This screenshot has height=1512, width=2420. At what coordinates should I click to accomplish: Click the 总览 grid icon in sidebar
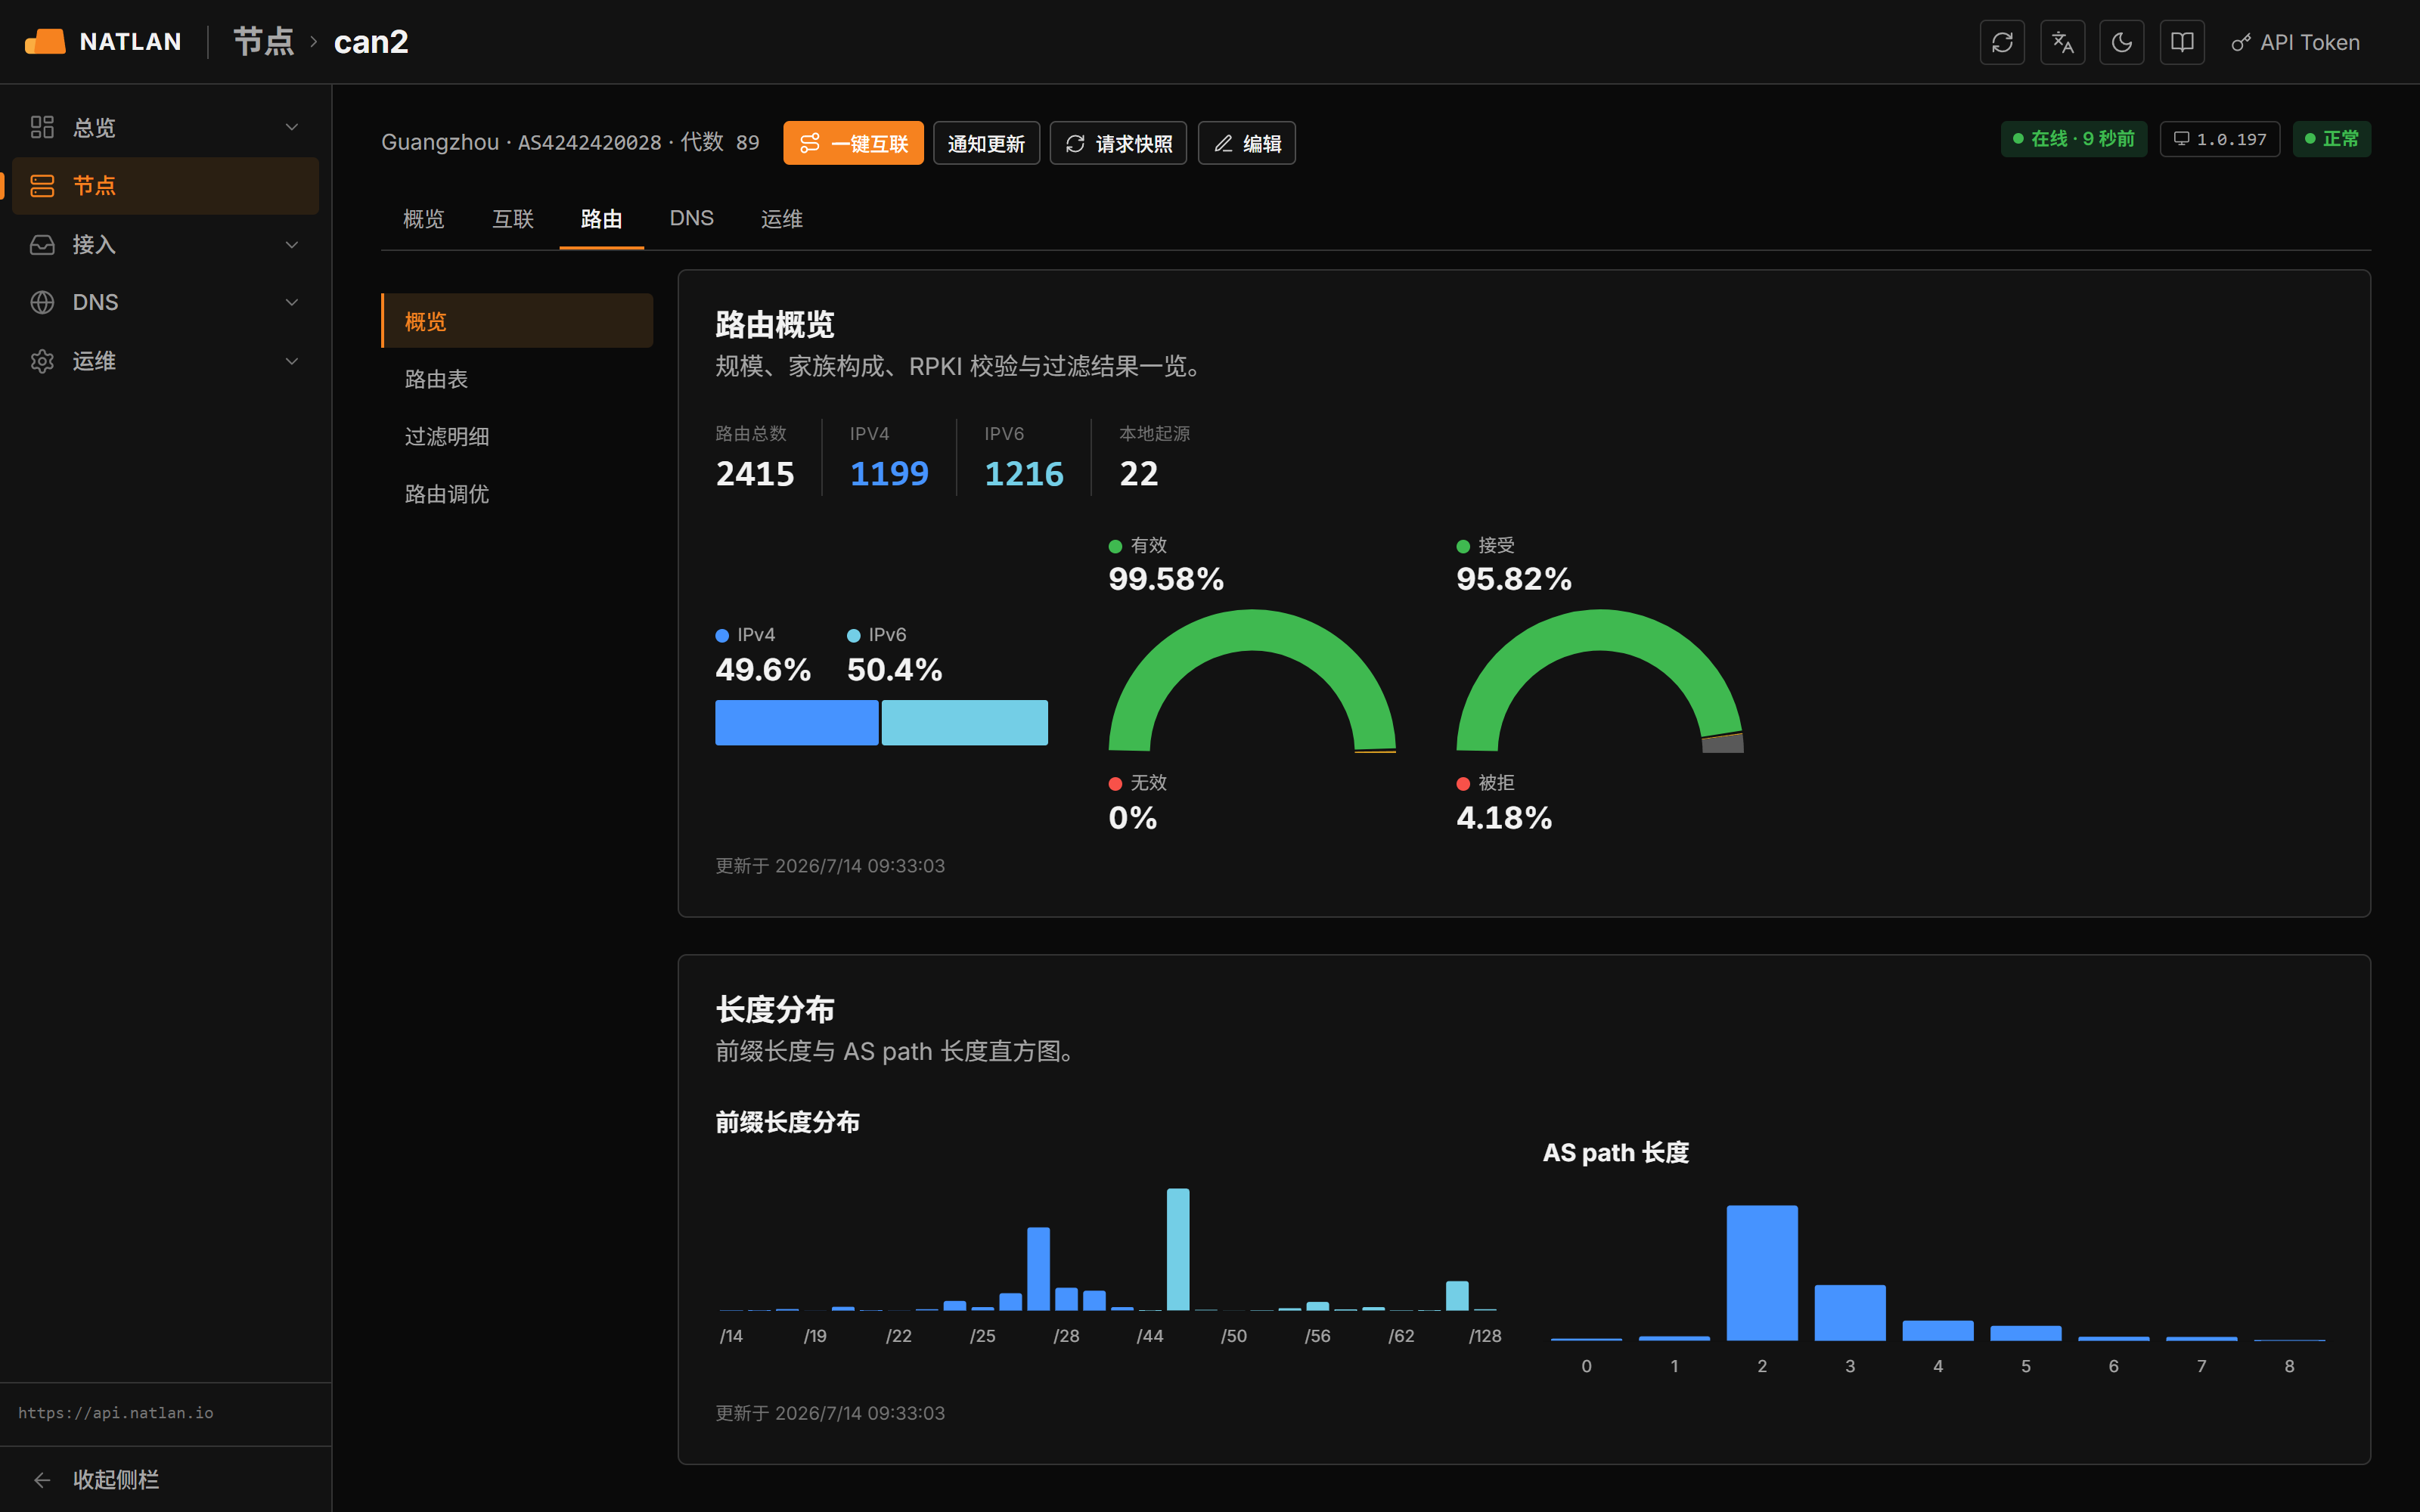(x=42, y=127)
